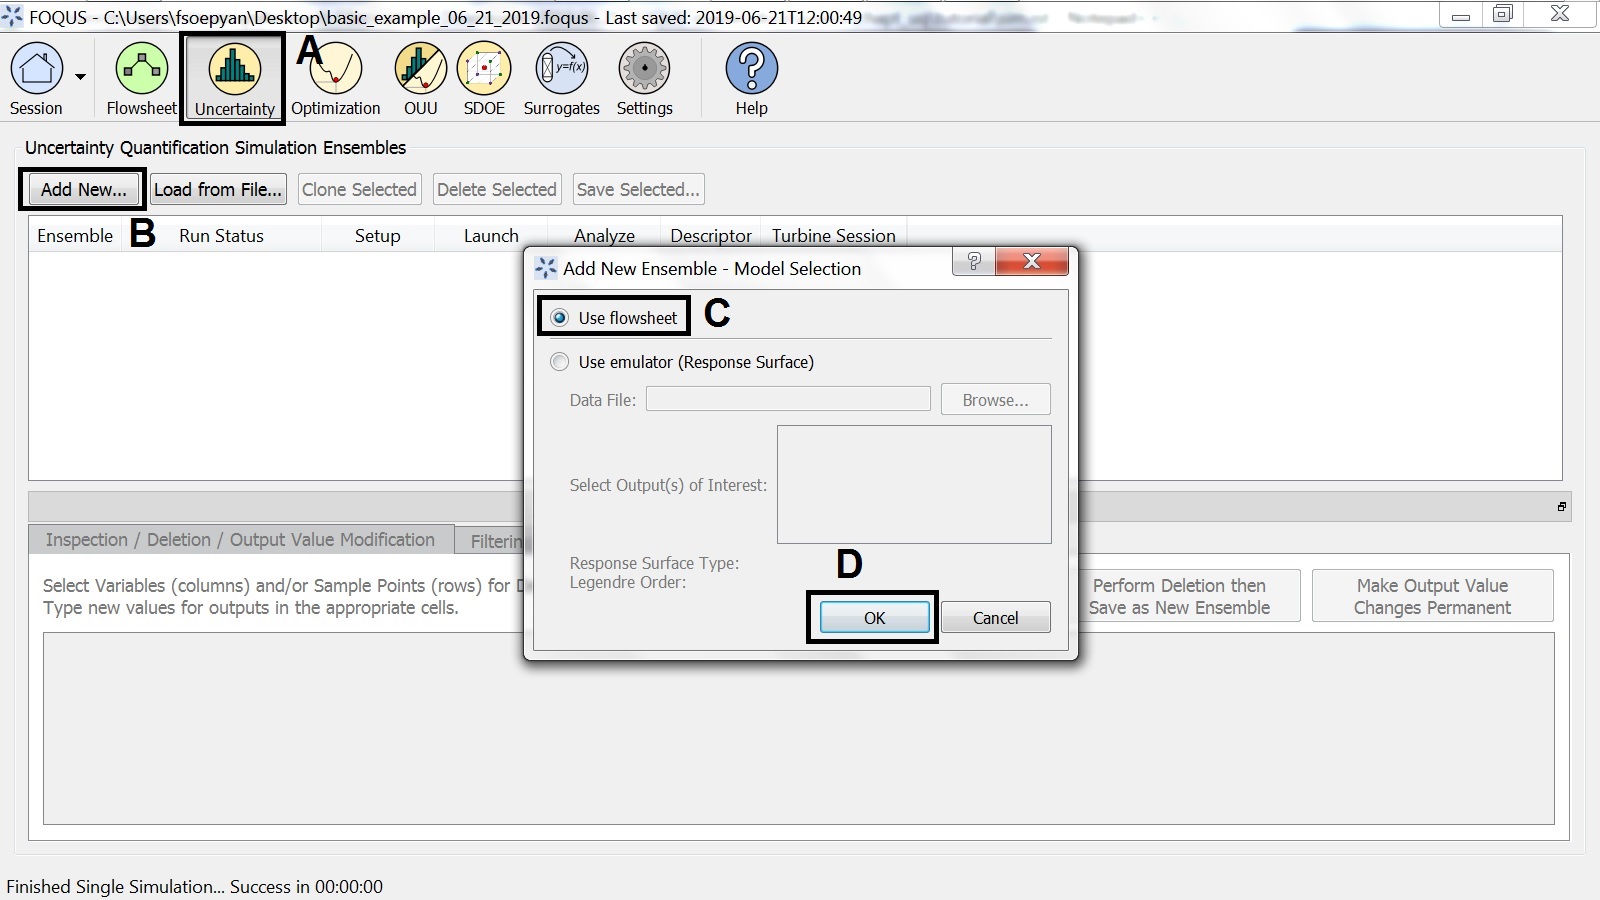
Task: Select Use emulator (Response Surface) option
Action: click(560, 362)
